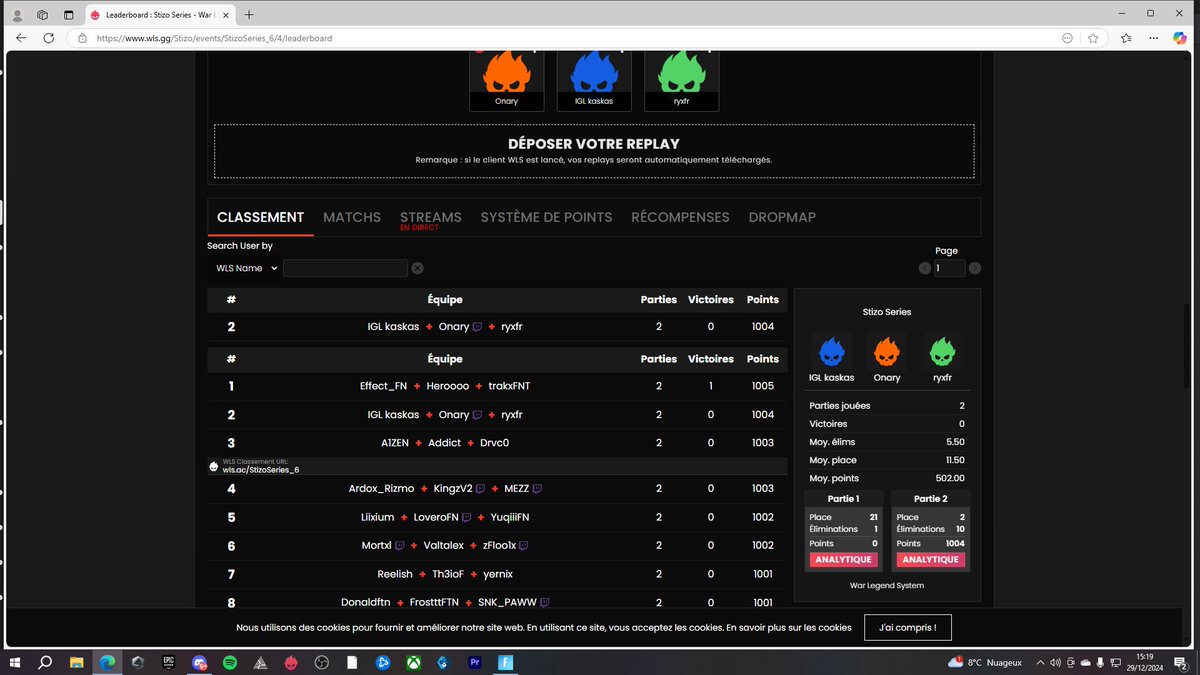Click the blue flame icon in the Stizo Series panel
This screenshot has width=1200, height=675.
pyautogui.click(x=832, y=351)
